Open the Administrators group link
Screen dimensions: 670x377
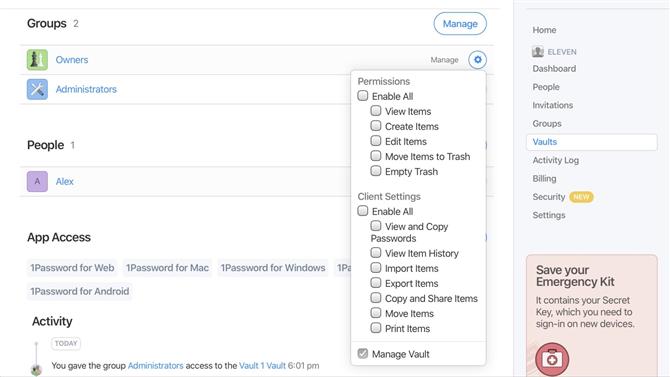point(86,89)
